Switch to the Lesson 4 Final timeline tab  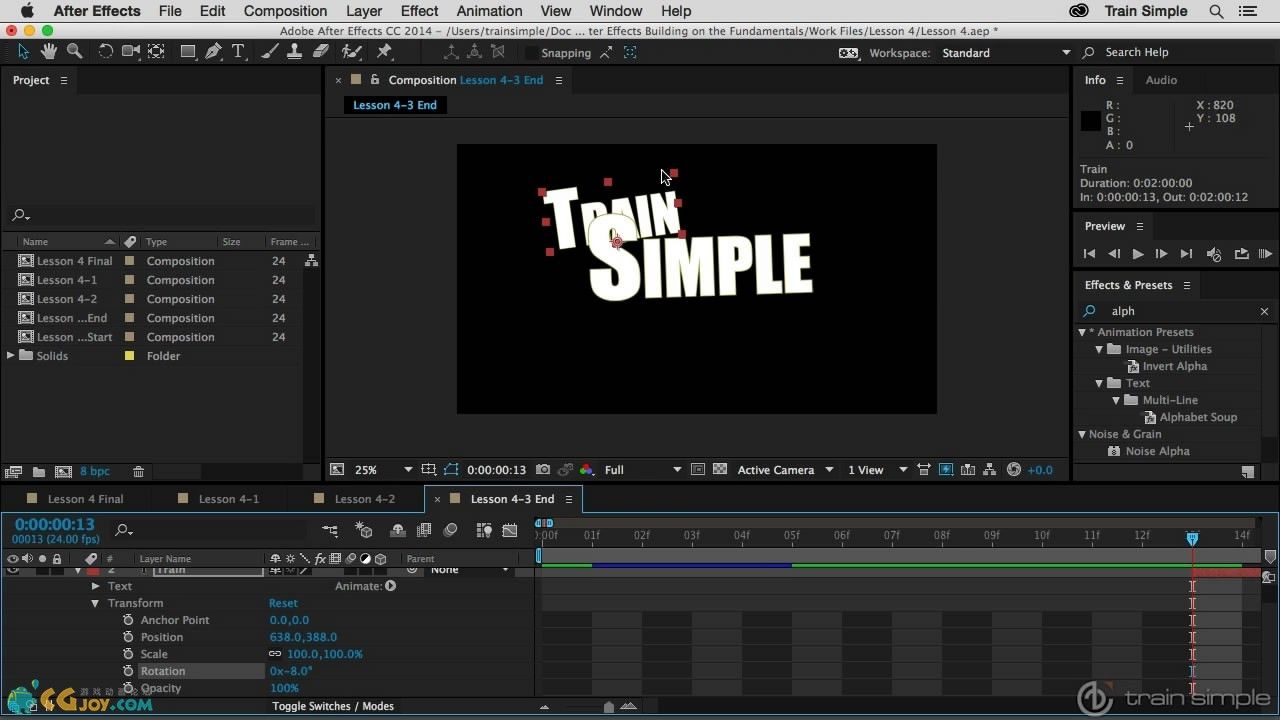coord(85,499)
